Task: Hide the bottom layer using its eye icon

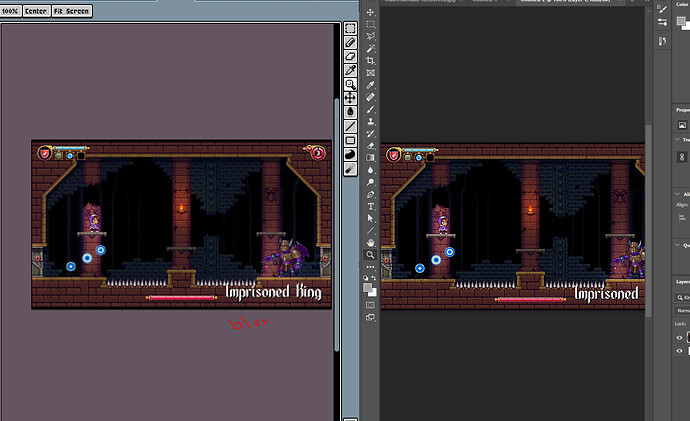Action: point(679,351)
